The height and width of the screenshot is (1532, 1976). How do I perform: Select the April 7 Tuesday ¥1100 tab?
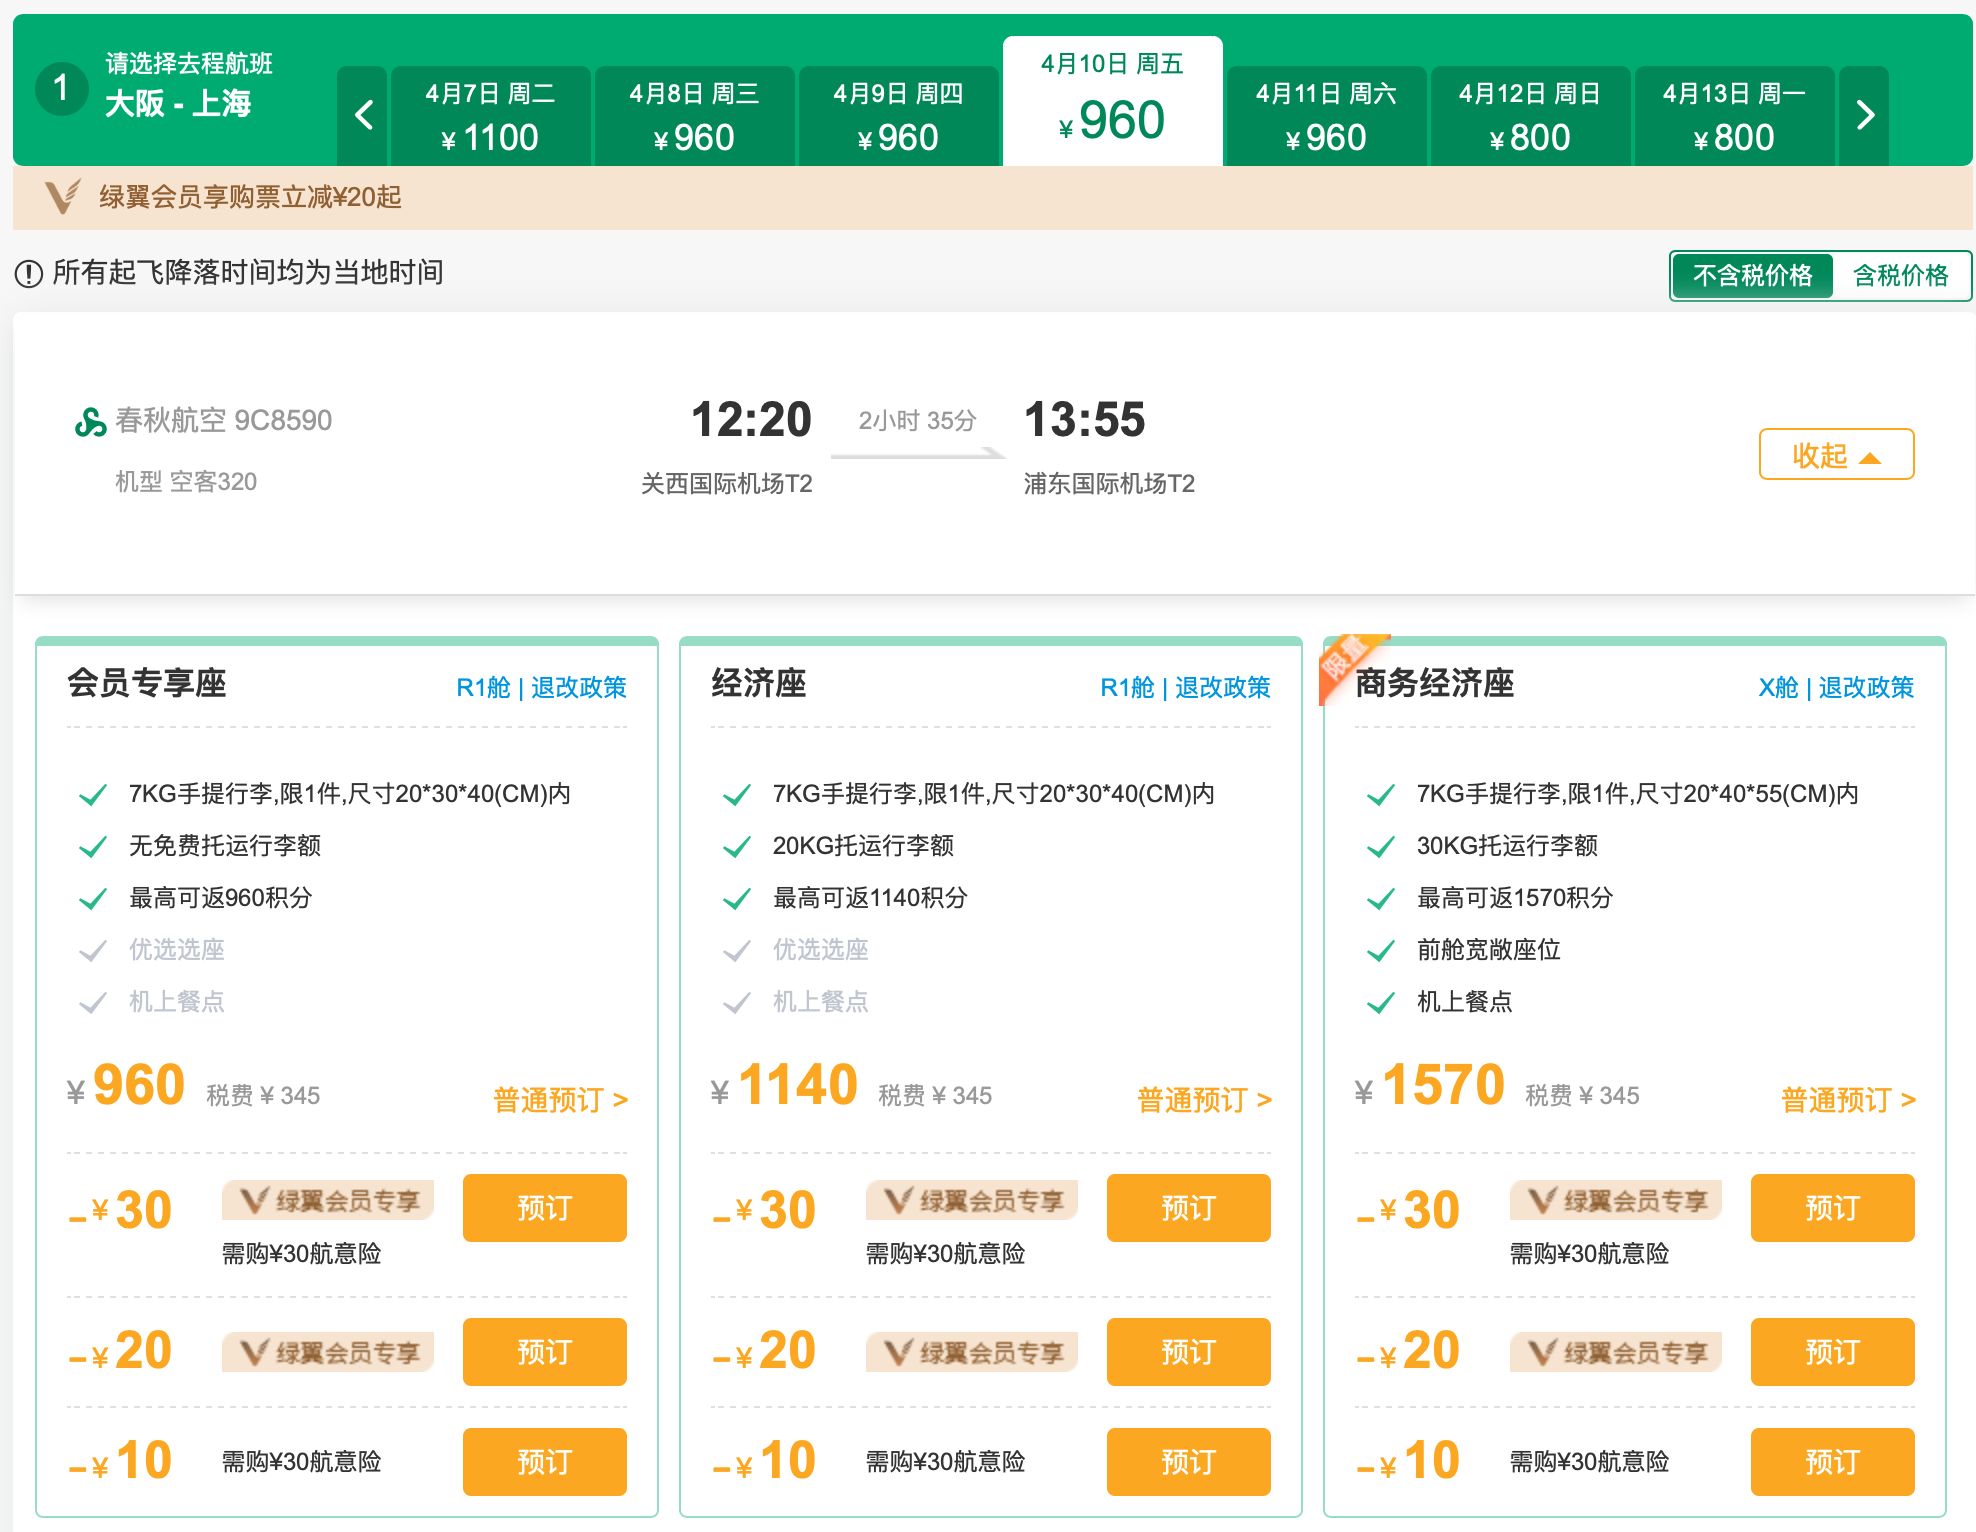coord(490,116)
